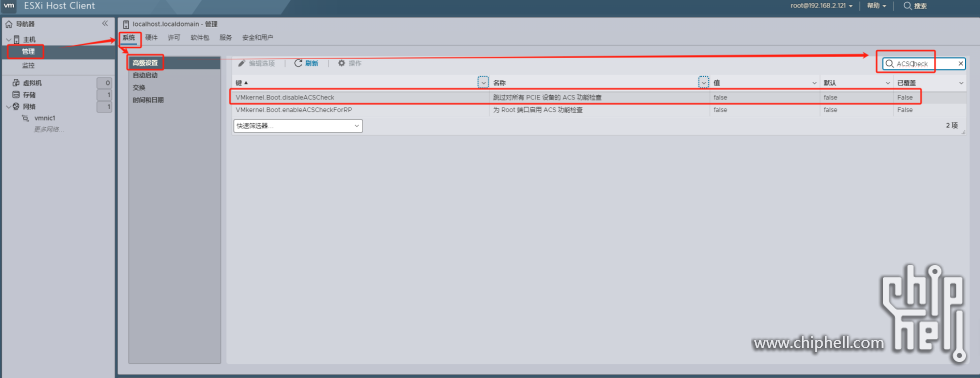Click the gear icon for 操作
980x378 pixels.
click(341, 64)
